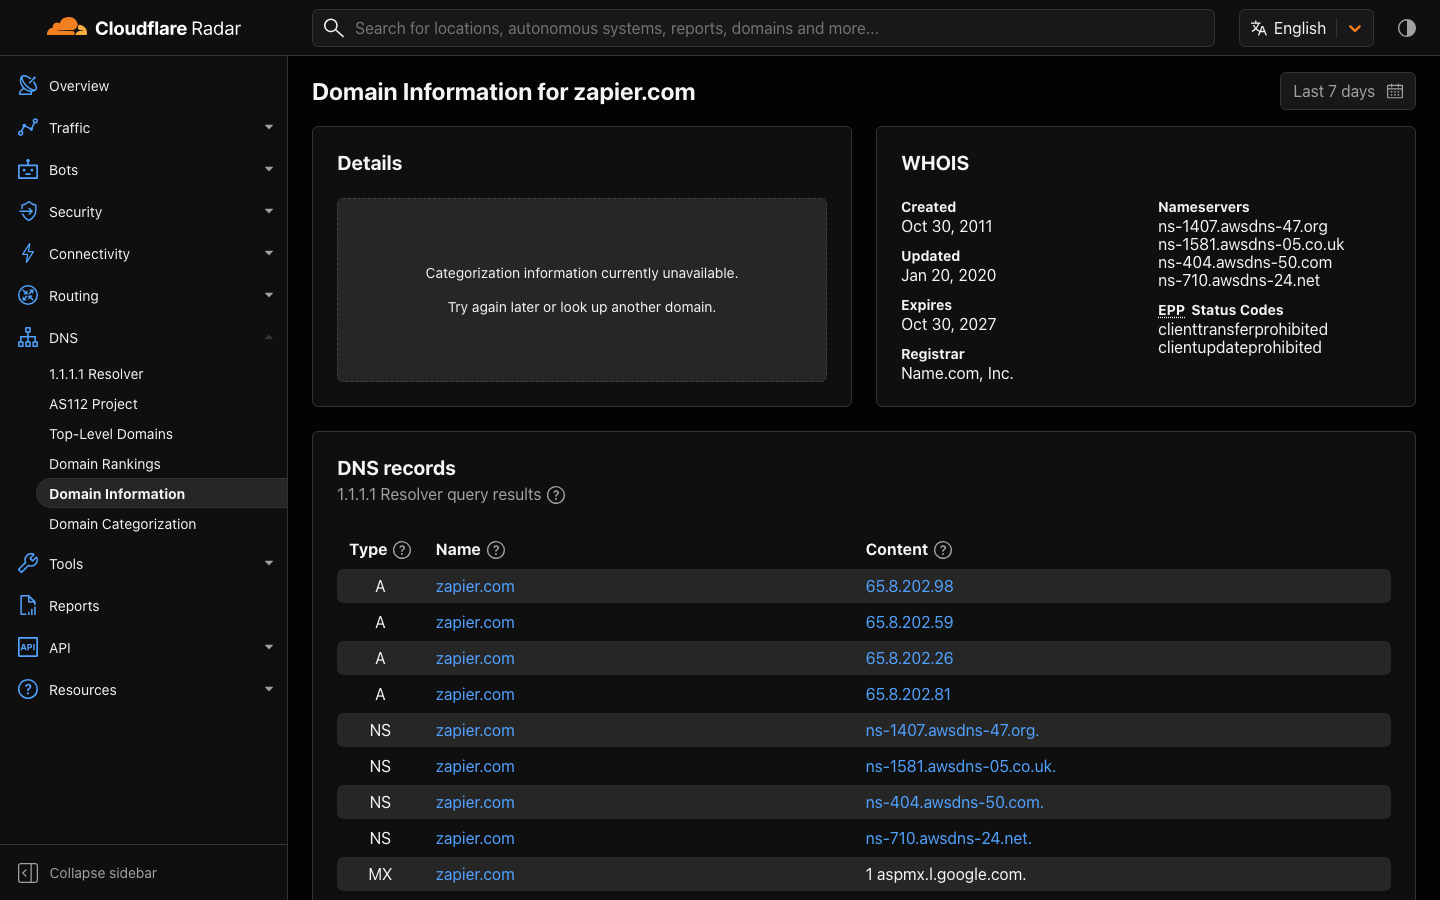Open ns-710.awsdns-24.net. content link

click(x=949, y=838)
